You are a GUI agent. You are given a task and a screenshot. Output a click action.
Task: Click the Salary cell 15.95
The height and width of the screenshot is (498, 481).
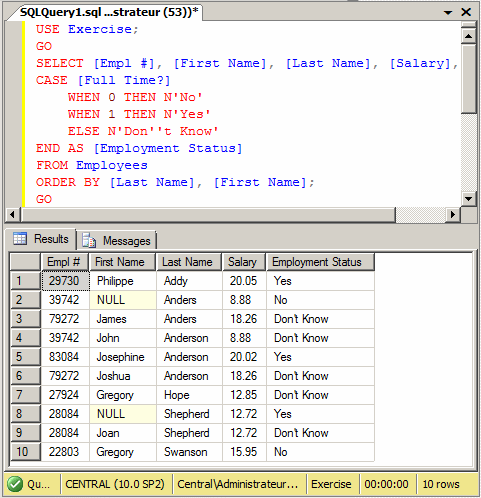(x=244, y=452)
